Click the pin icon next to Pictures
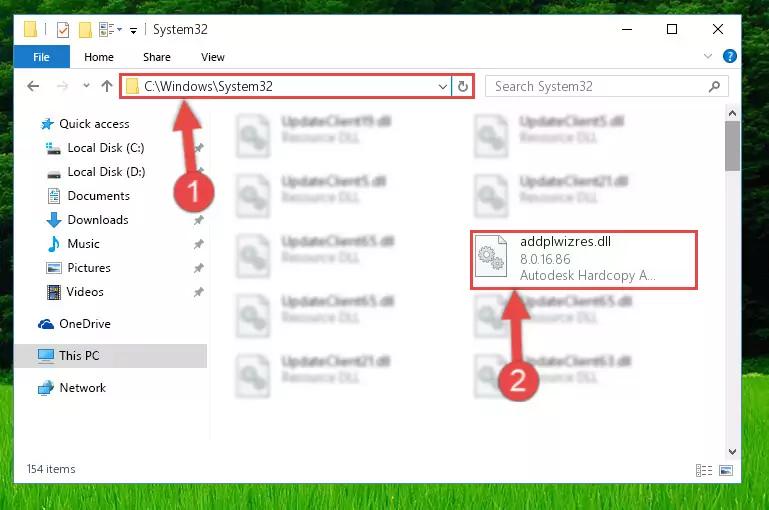Image resolution: width=769 pixels, height=510 pixels. (x=198, y=268)
